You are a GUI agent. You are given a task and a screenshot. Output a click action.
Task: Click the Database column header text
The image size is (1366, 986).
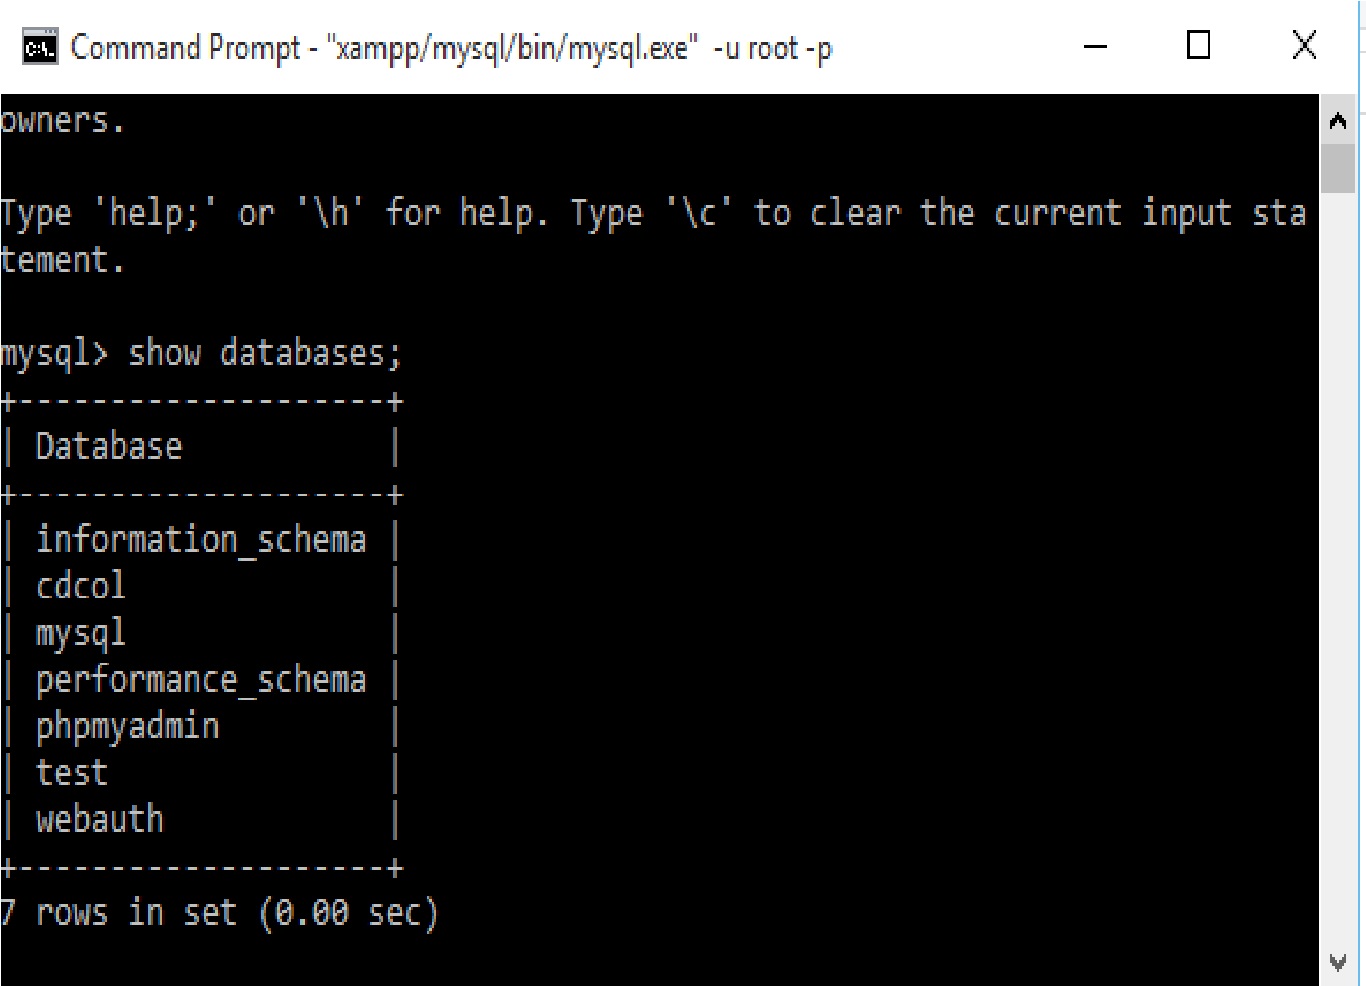pos(108,445)
